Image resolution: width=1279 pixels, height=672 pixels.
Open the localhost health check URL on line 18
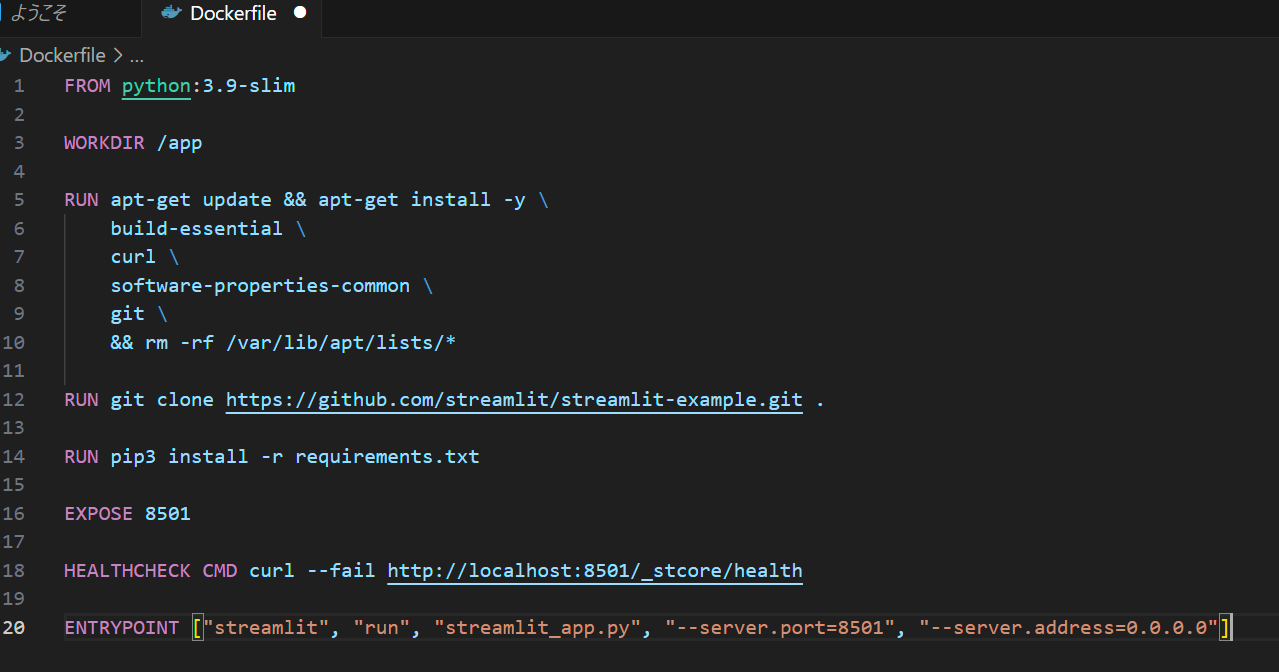pos(594,570)
